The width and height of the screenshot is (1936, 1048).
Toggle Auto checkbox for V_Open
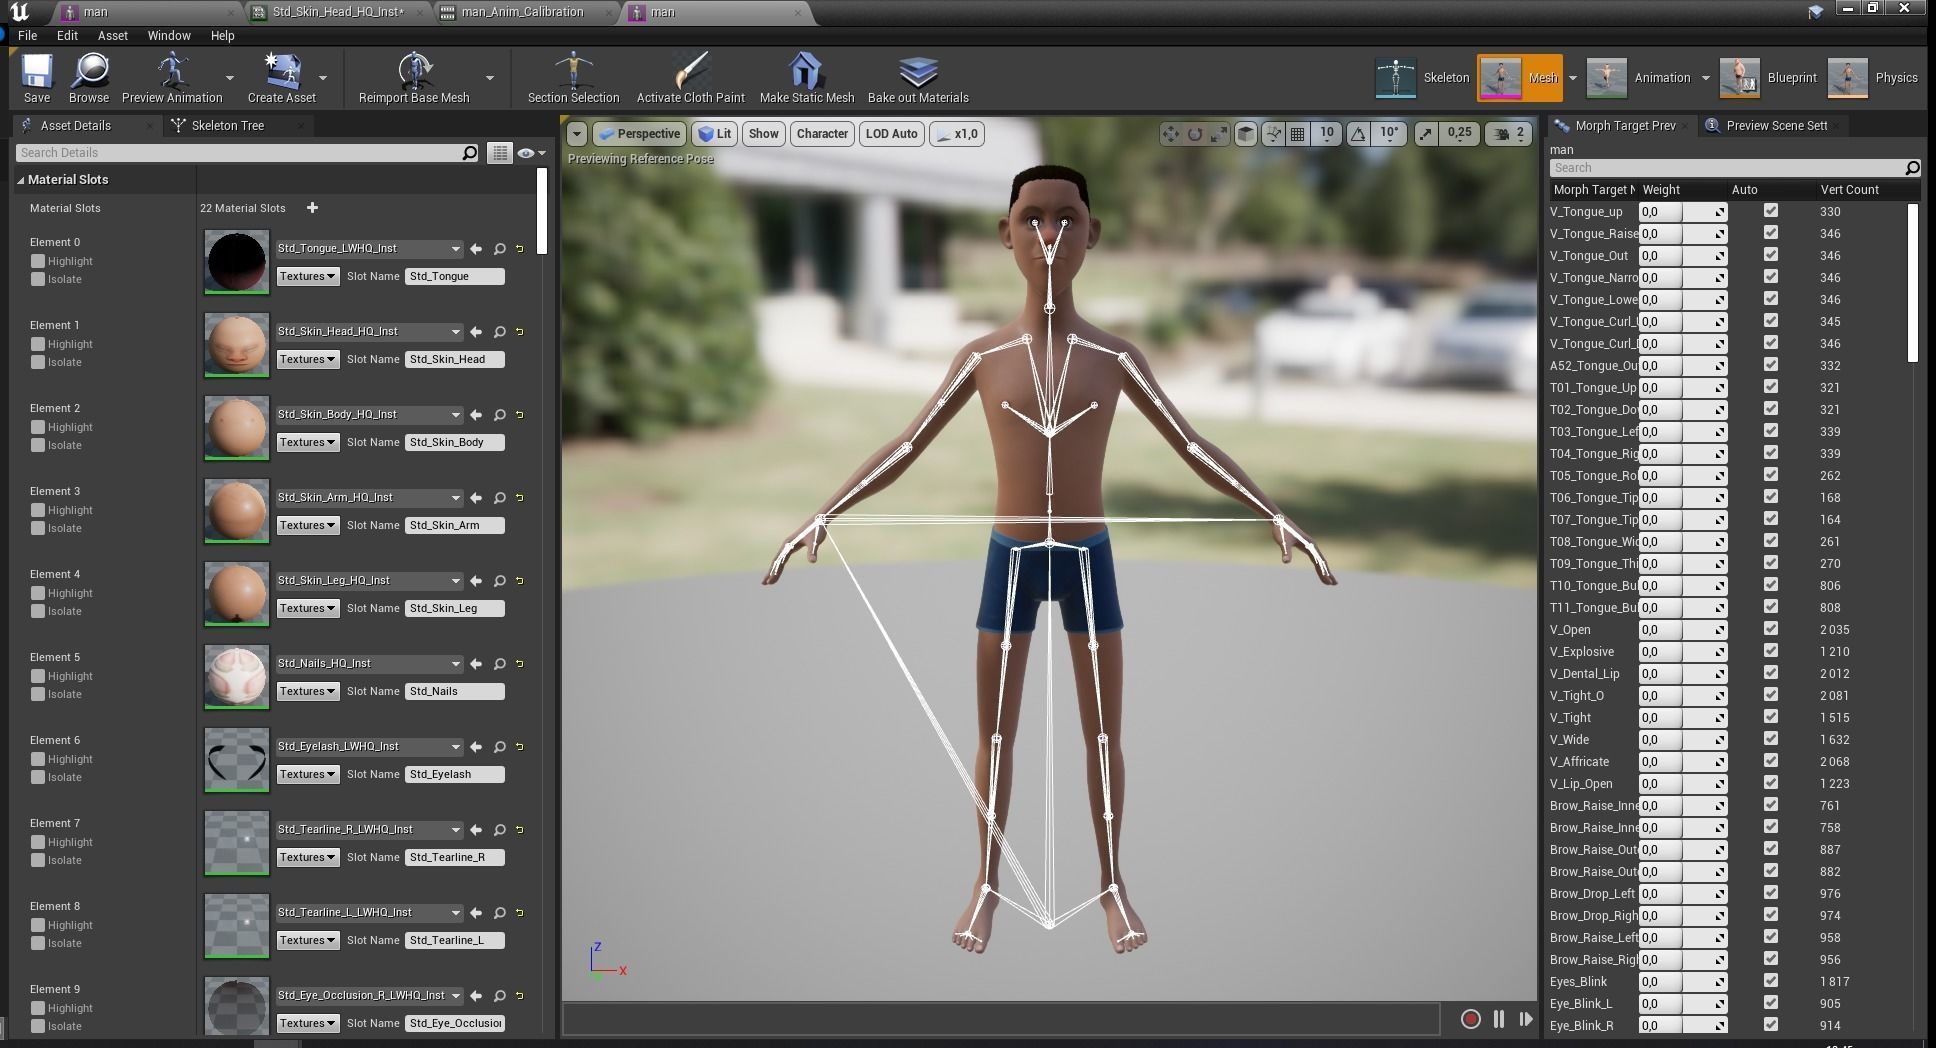1771,629
